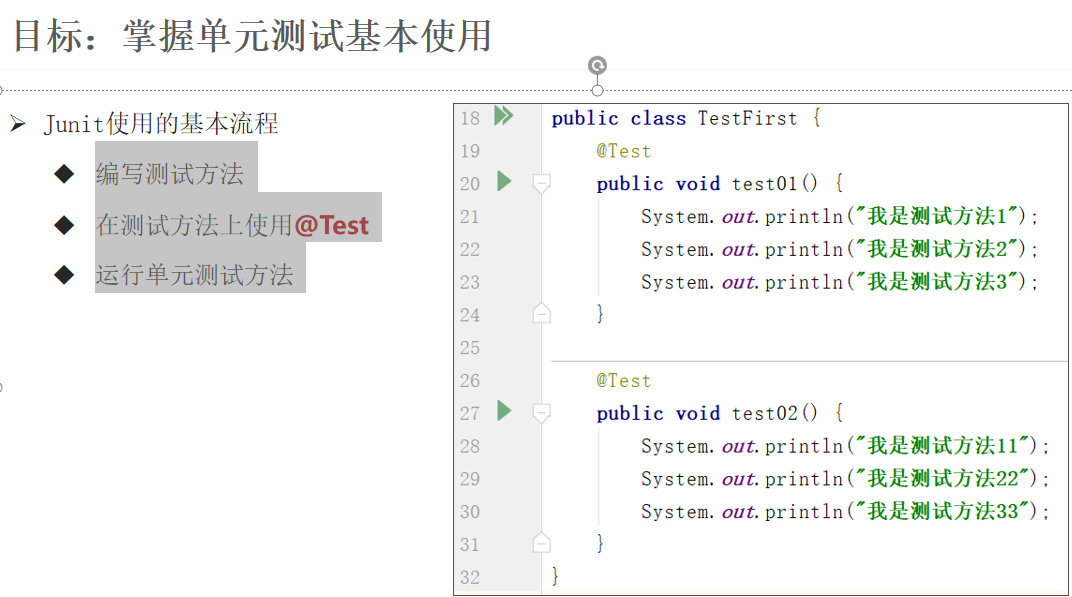Screen dimensions: 1072x597
Task: Click the heading Junit使用的基本流程
Action: 161,124
